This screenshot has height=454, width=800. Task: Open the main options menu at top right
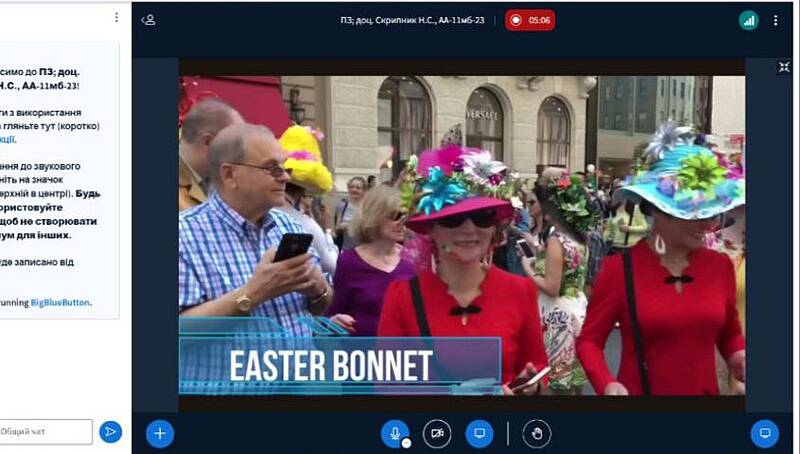(x=775, y=20)
